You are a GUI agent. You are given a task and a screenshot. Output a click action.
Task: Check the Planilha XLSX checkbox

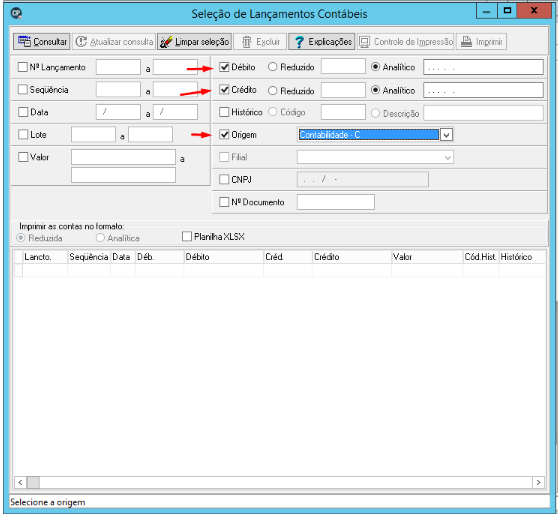[187, 236]
